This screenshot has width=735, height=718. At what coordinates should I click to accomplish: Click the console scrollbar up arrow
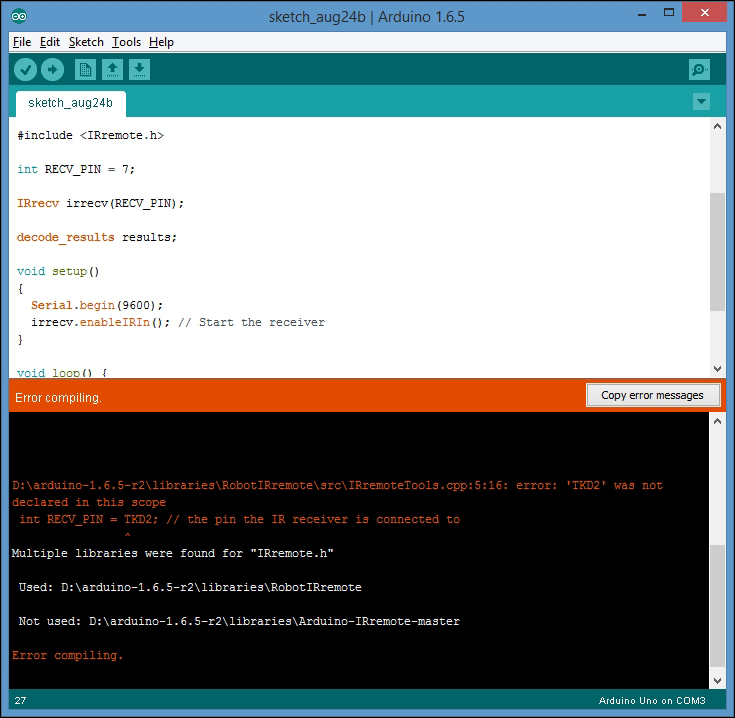[x=717, y=421]
